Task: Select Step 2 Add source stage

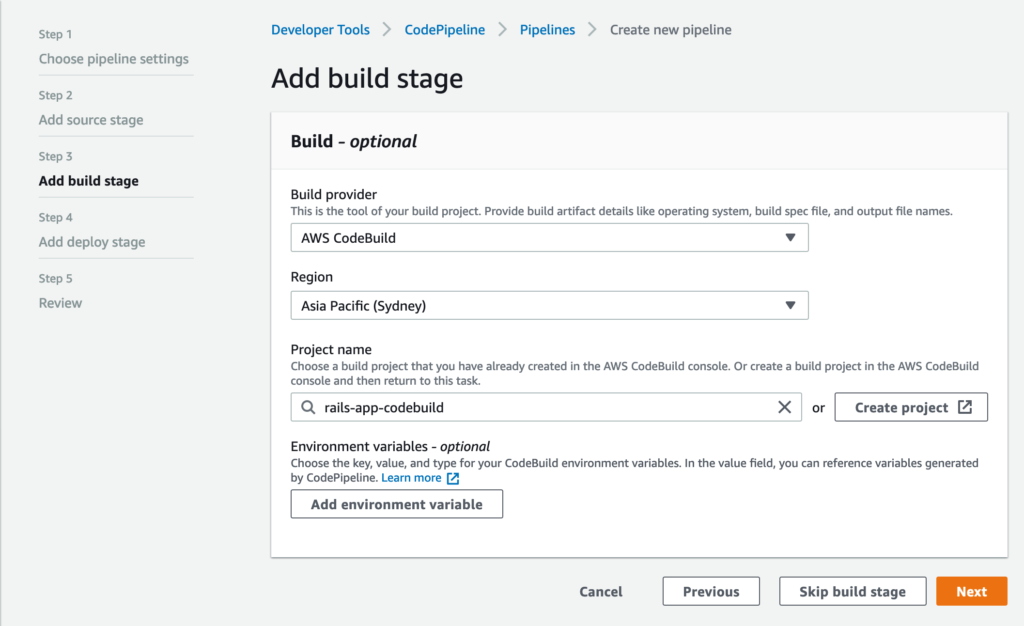Action: 91,120
